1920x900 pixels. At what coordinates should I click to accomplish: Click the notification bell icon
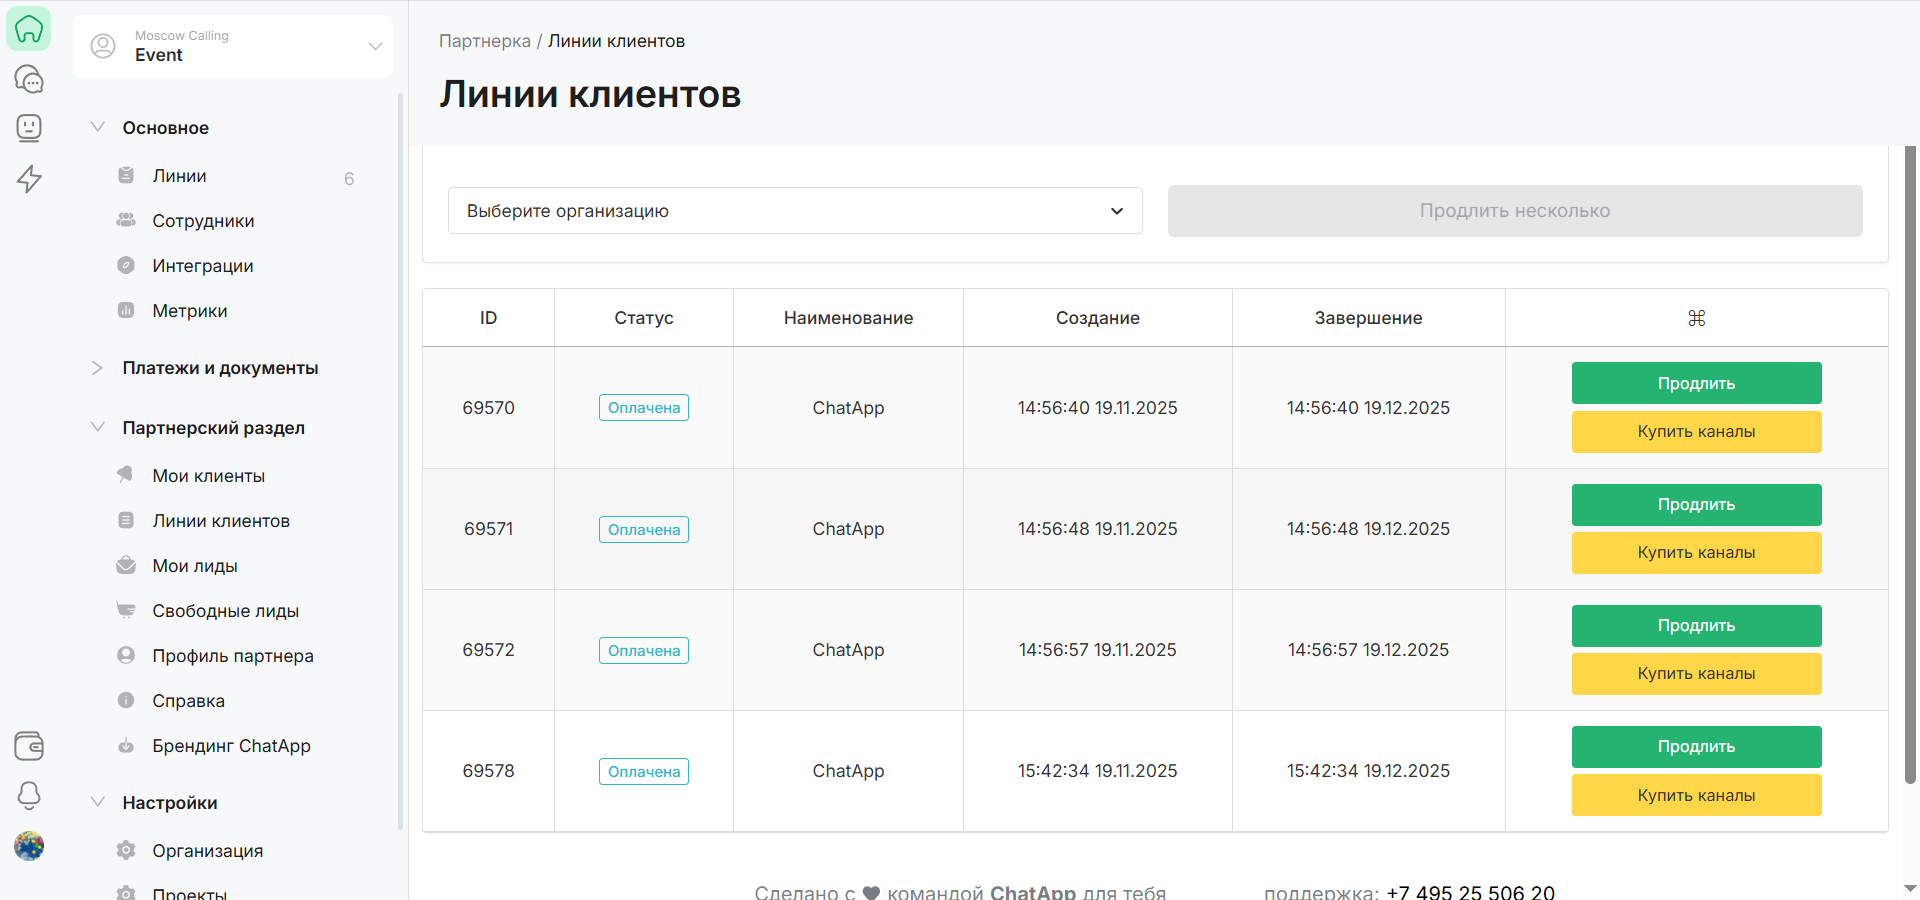pyautogui.click(x=29, y=795)
